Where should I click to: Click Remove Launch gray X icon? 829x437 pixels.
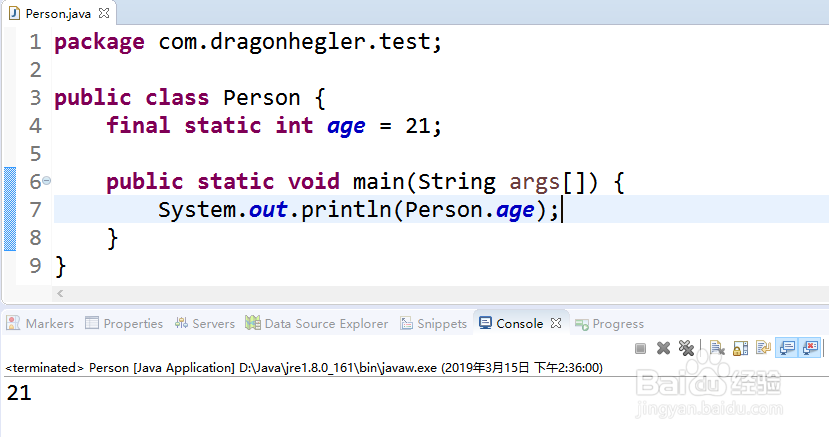coord(663,348)
